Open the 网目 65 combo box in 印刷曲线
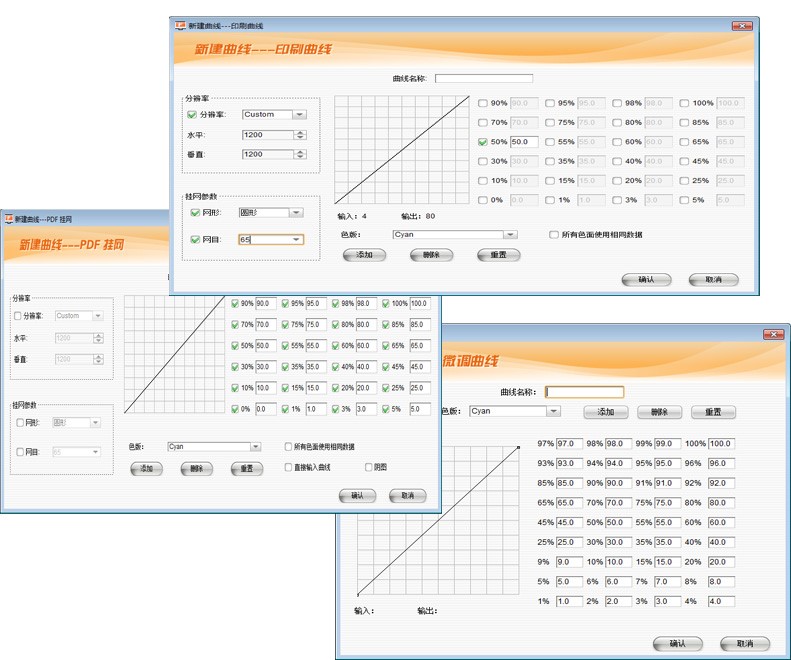The image size is (791, 660). pyautogui.click(x=295, y=240)
